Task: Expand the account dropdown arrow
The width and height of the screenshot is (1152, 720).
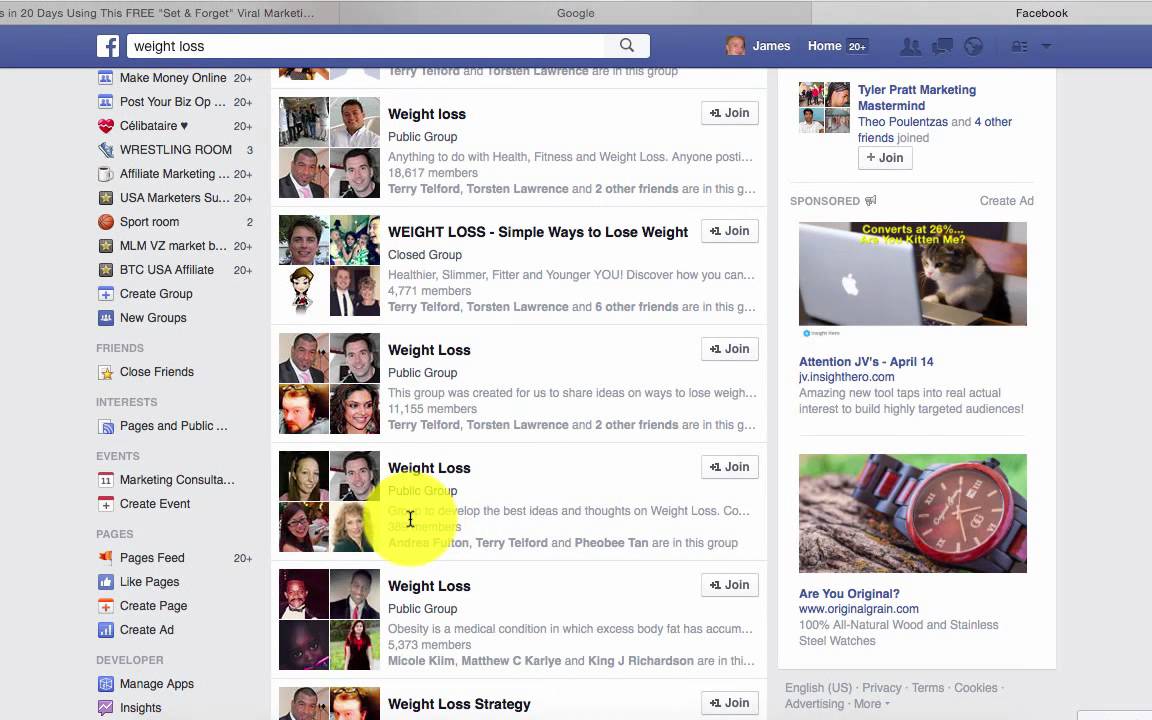Action: click(x=1046, y=46)
